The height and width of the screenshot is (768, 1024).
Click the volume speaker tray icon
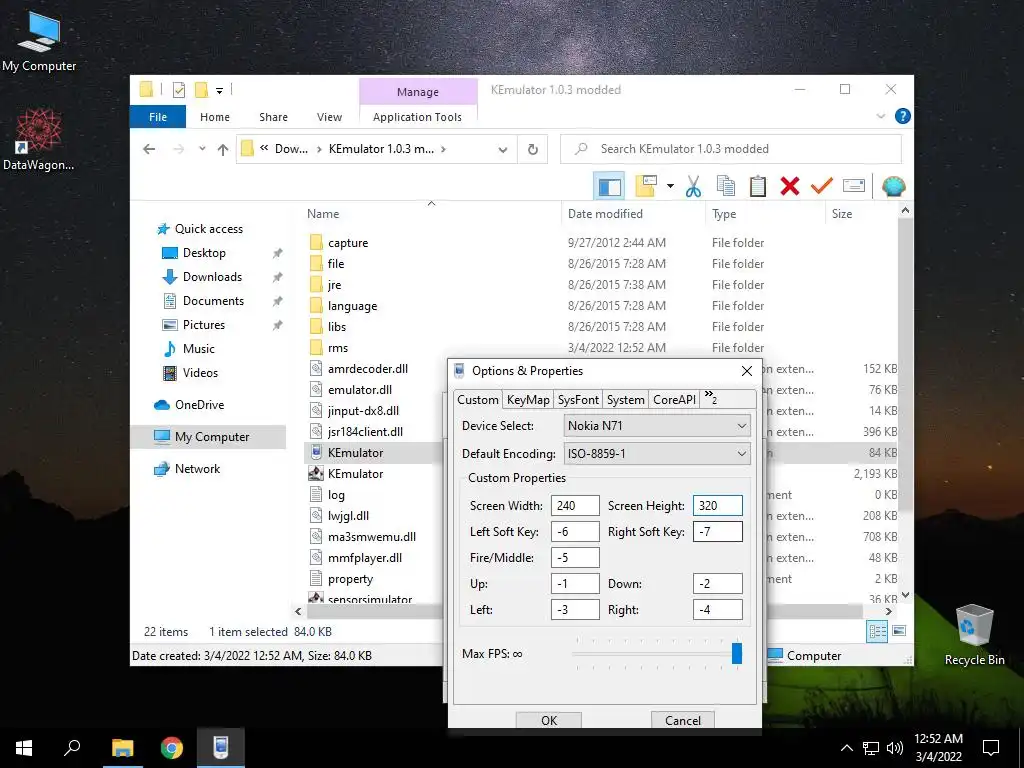[895, 748]
